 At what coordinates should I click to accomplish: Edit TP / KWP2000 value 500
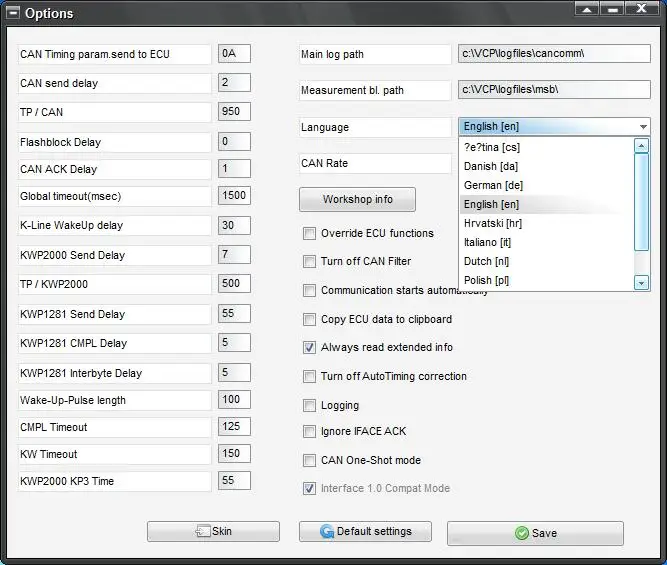[234, 283]
